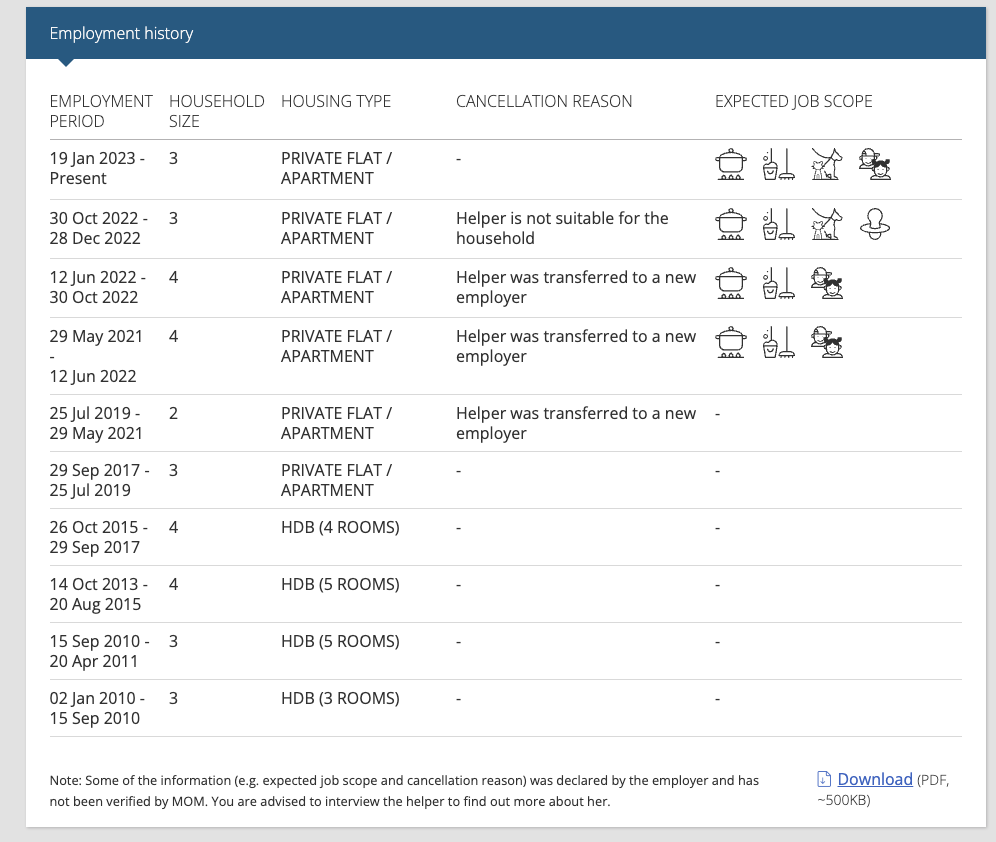This screenshot has width=996, height=842.
Task: Click the 25 Jul 2019 - 29 May 2021 period
Action: point(98,423)
